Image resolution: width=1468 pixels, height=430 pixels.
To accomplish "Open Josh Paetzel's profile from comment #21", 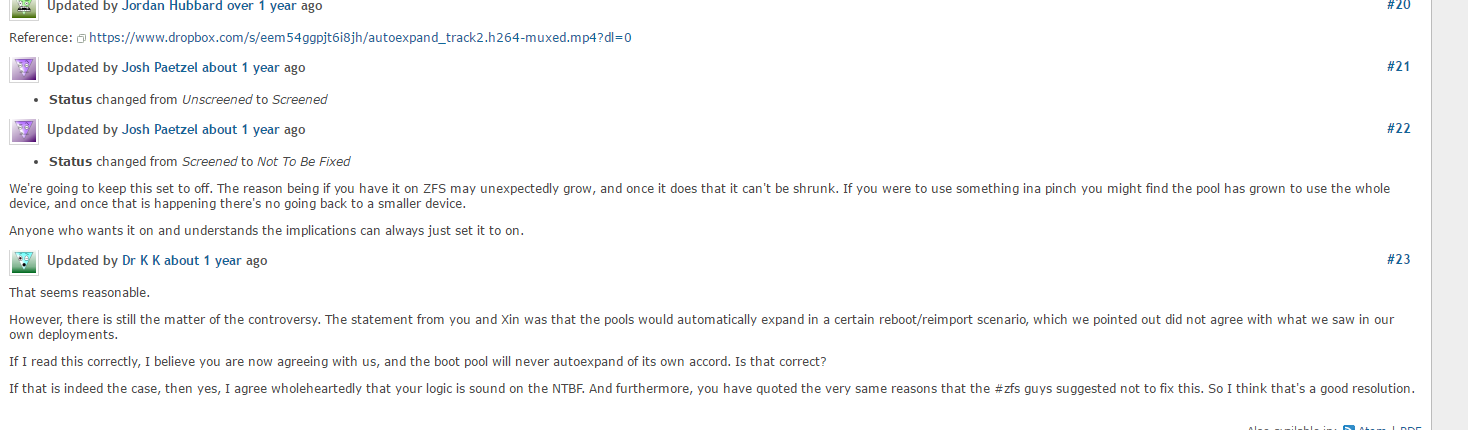I will [x=160, y=68].
